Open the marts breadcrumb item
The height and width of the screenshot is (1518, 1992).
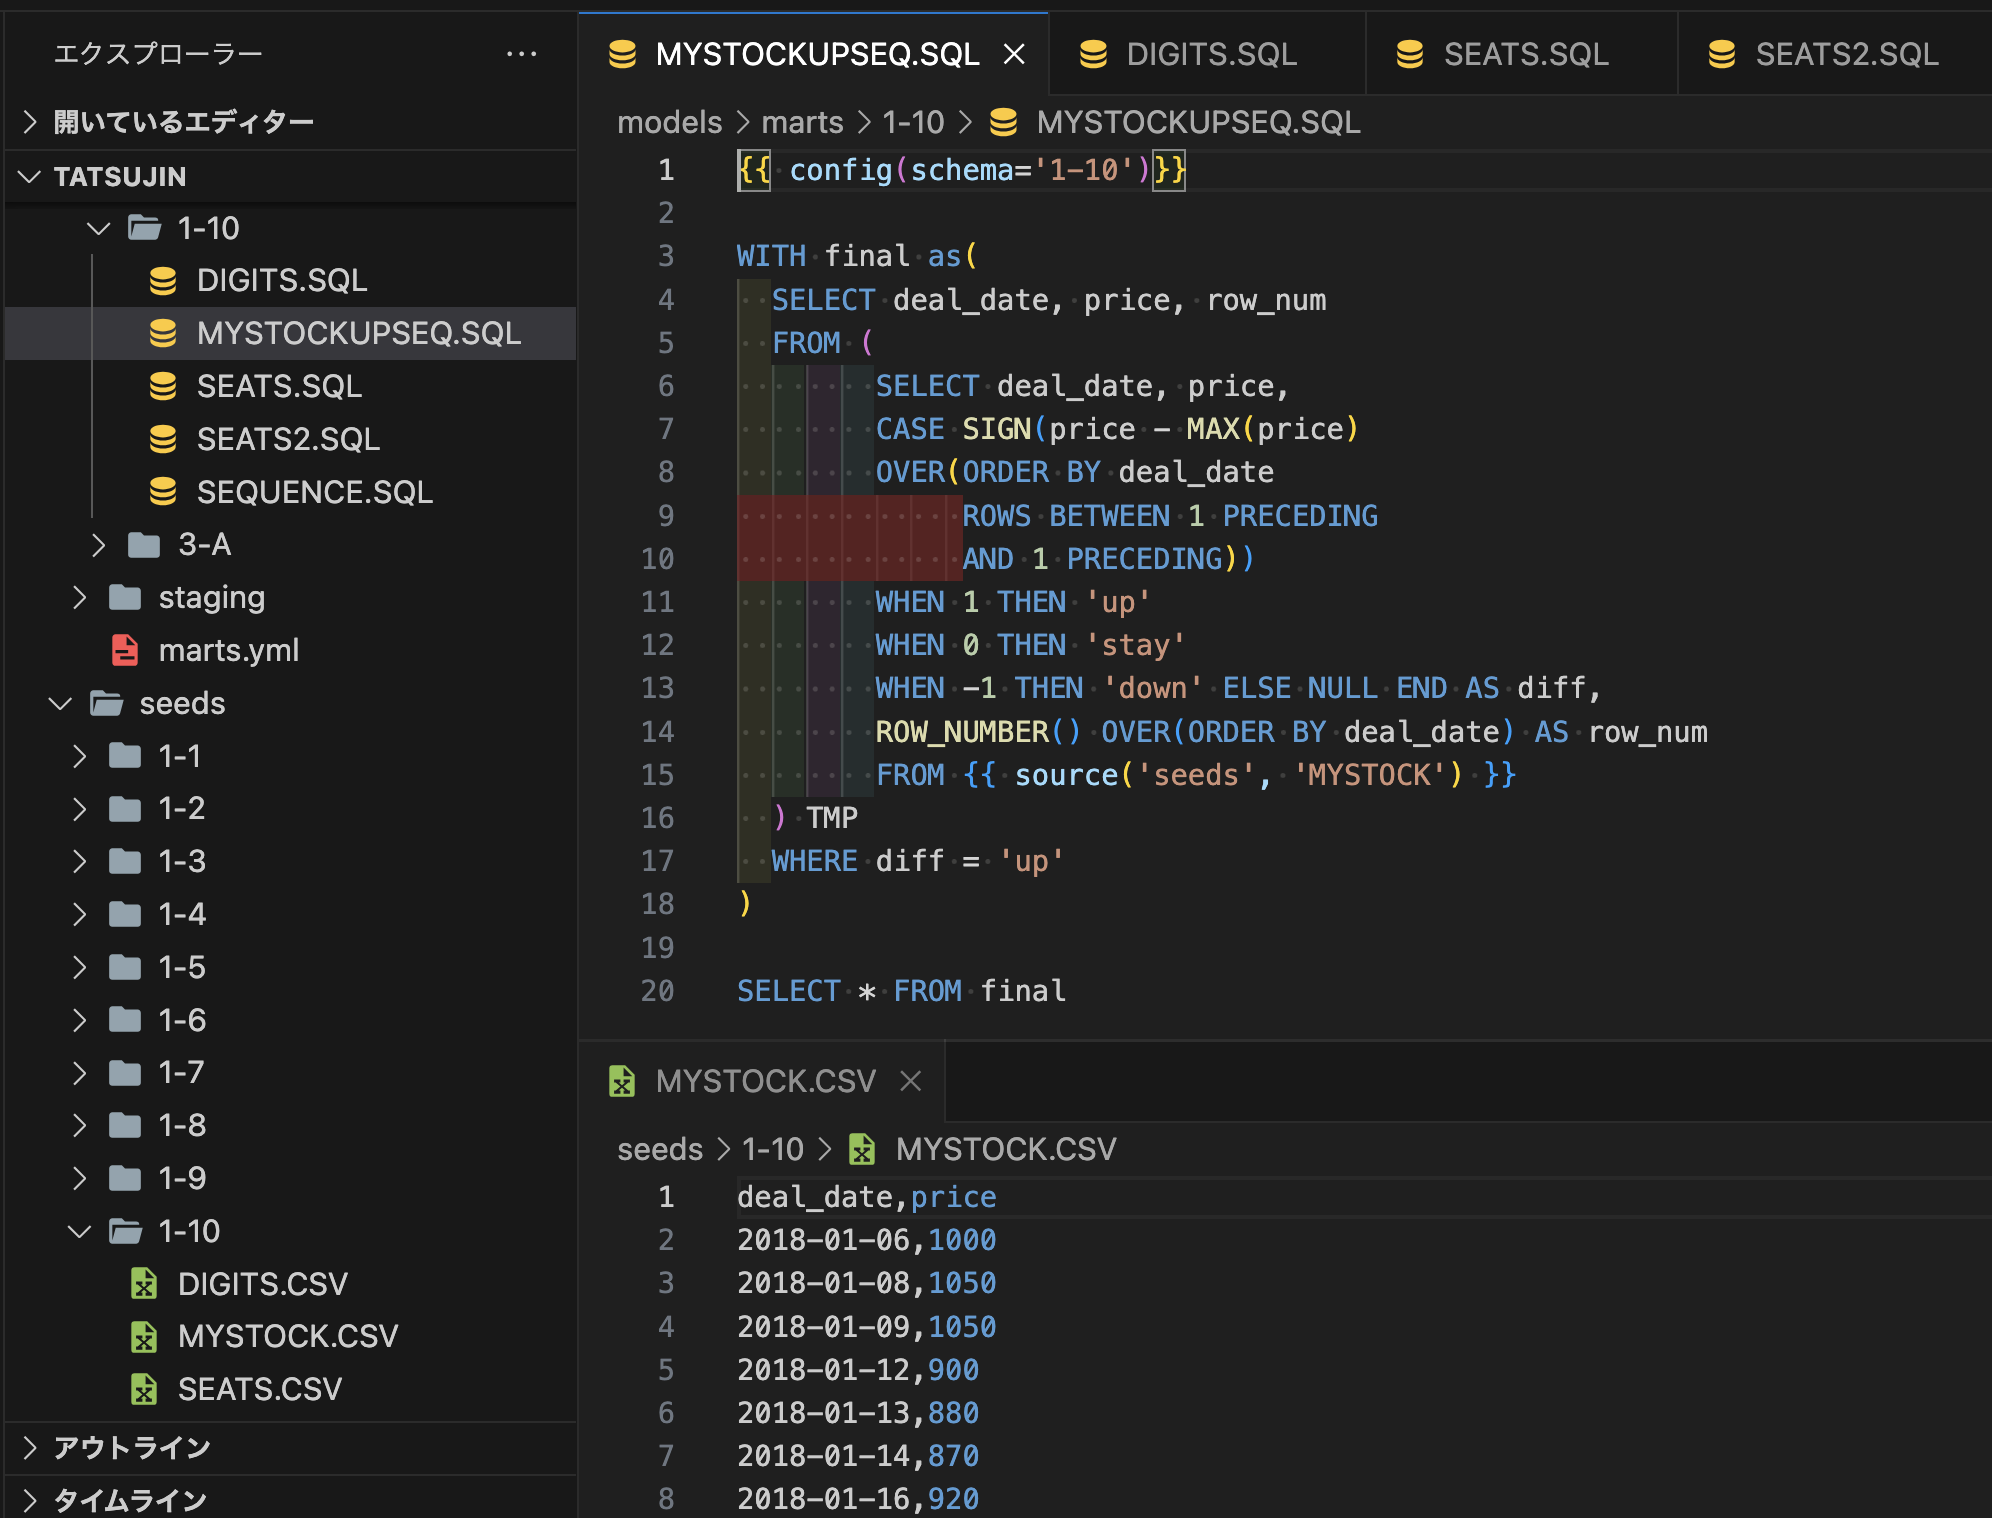click(801, 122)
